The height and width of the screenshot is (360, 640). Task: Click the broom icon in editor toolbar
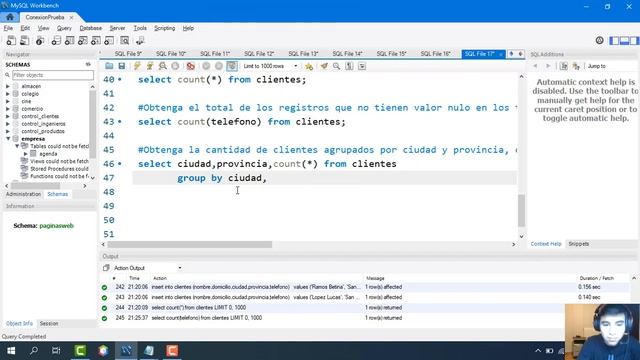[x=324, y=66]
